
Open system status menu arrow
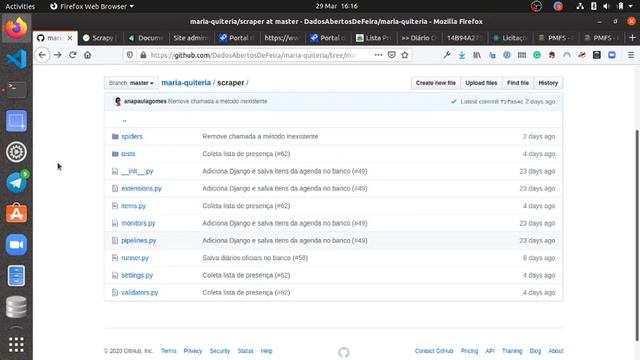(x=631, y=6)
